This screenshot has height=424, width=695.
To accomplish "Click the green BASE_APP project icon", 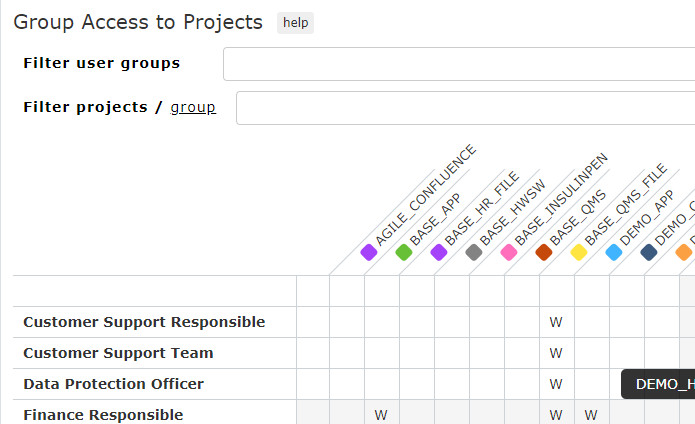I will pyautogui.click(x=404, y=253).
